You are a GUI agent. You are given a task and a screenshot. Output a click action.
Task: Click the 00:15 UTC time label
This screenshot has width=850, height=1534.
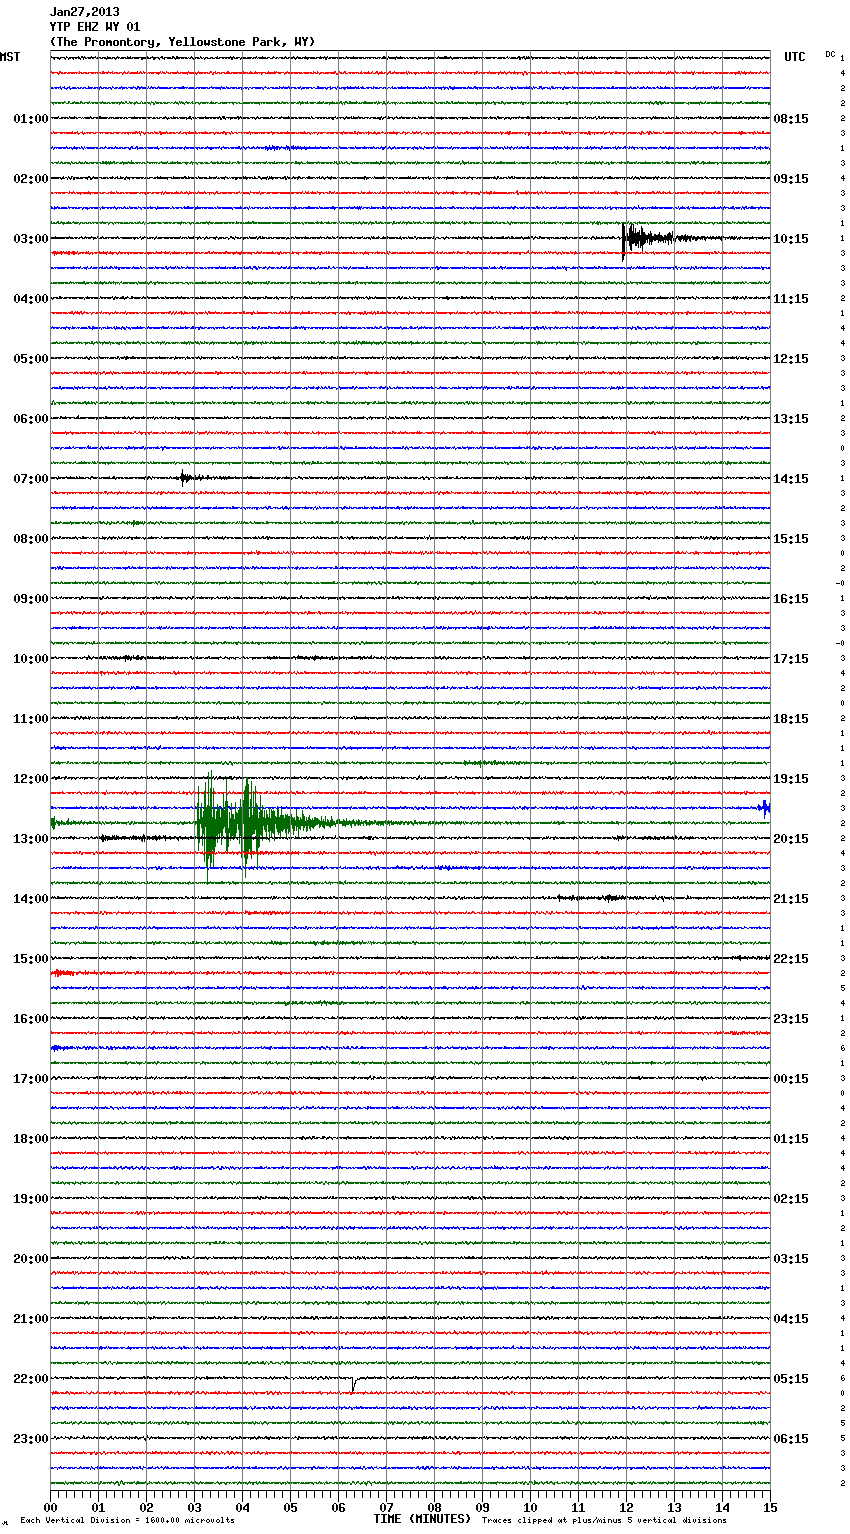[x=791, y=1079]
